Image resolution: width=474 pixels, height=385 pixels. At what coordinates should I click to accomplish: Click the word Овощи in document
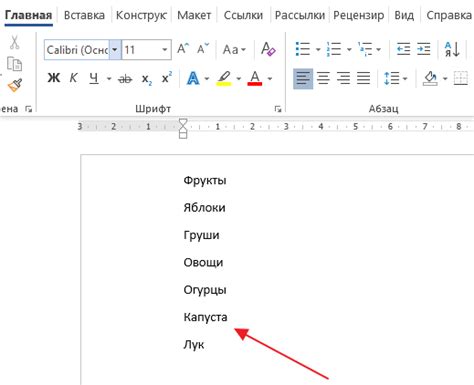[x=203, y=263]
